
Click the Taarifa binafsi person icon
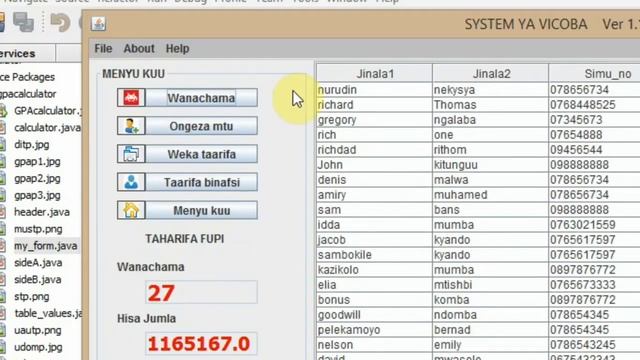coord(131,182)
